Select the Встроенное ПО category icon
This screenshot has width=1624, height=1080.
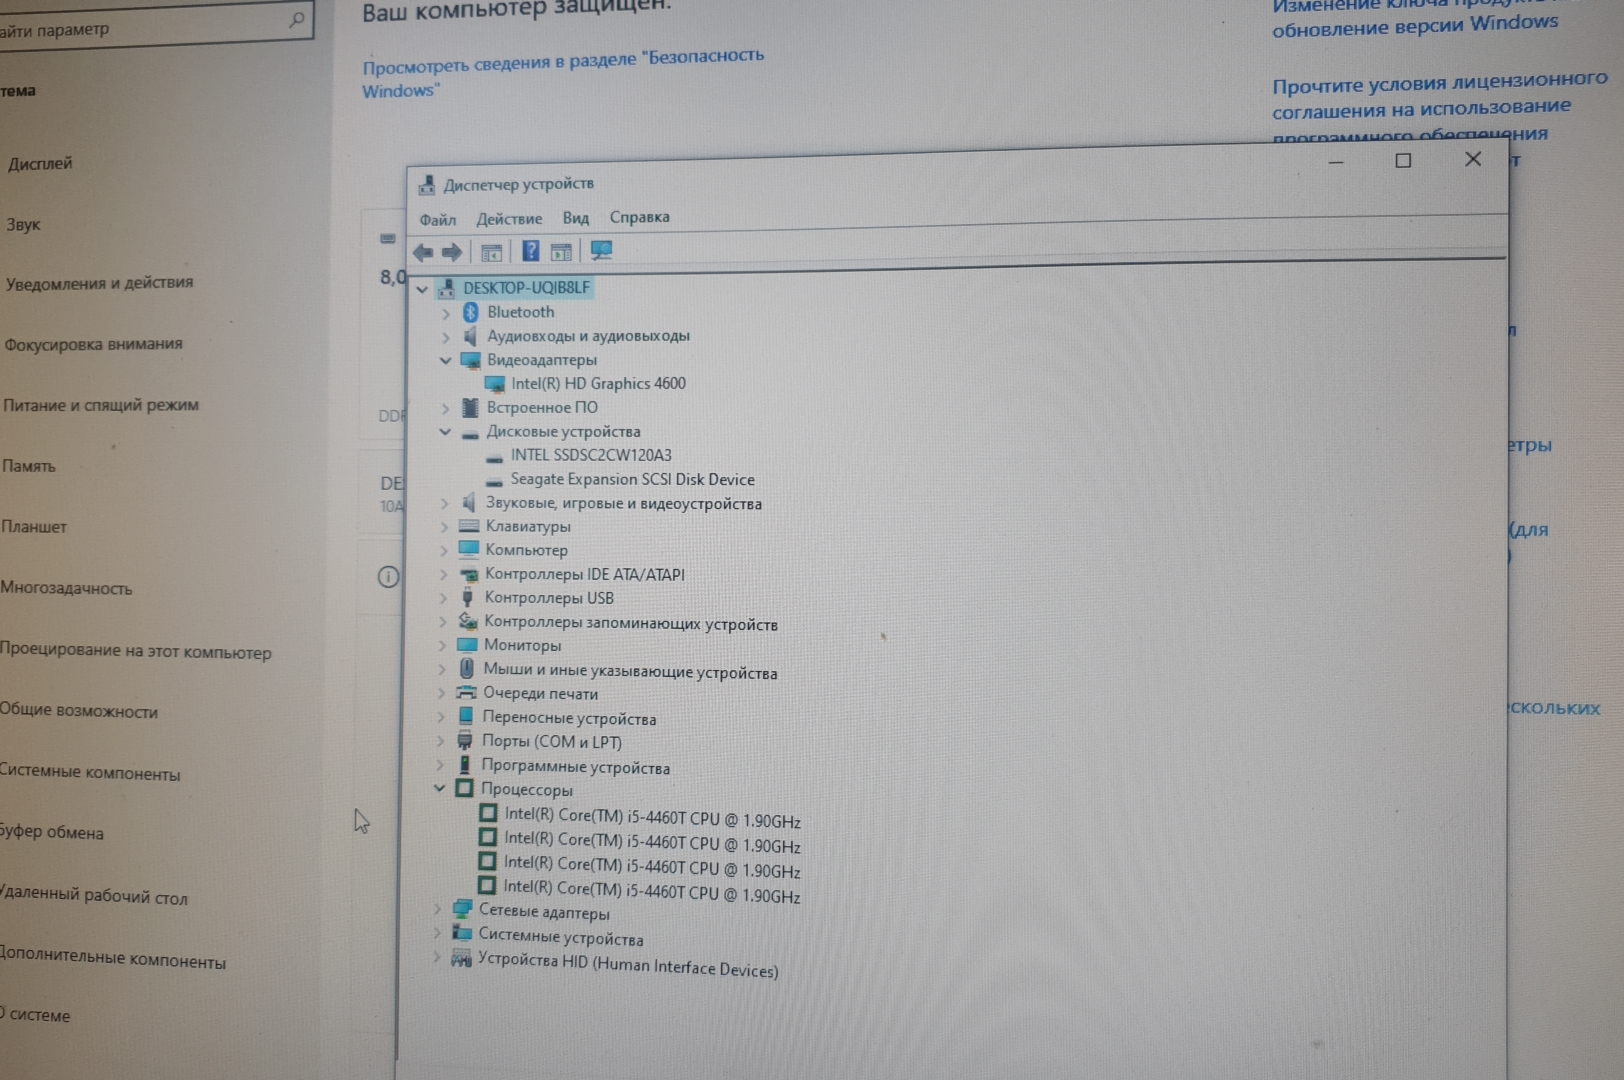pos(470,408)
